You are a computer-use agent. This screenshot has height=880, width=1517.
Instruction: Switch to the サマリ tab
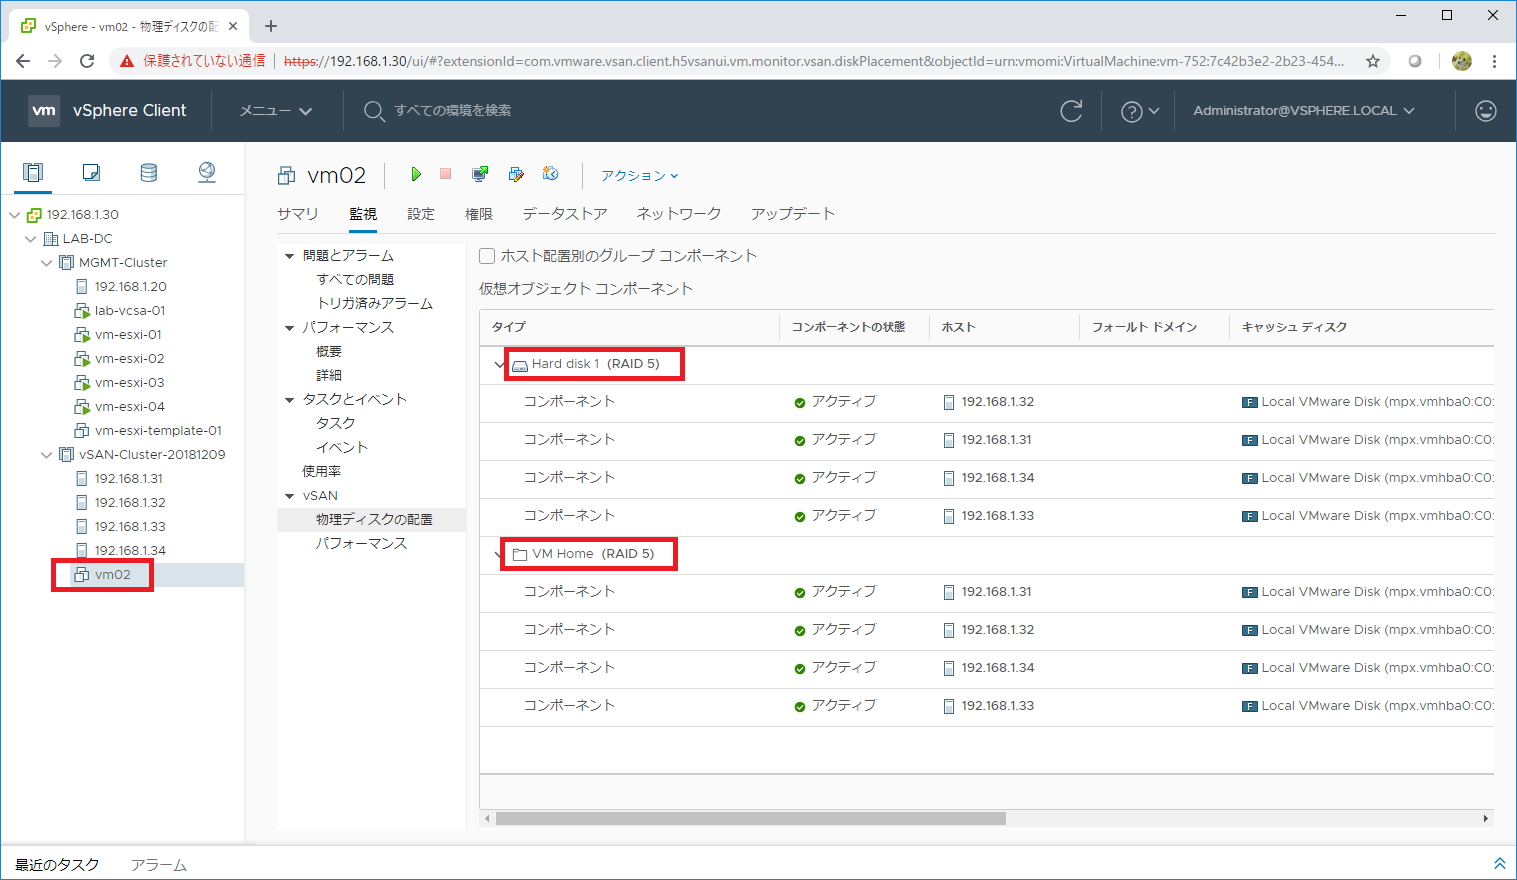click(298, 214)
